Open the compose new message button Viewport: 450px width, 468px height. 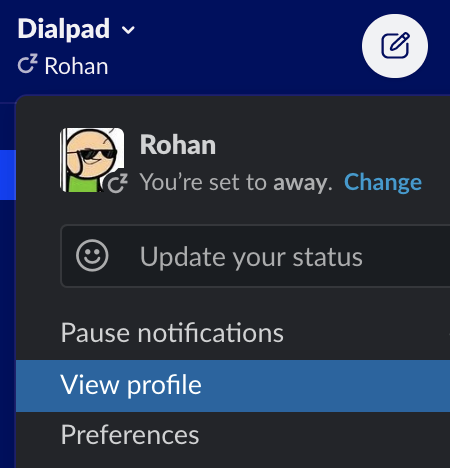[x=395, y=46]
